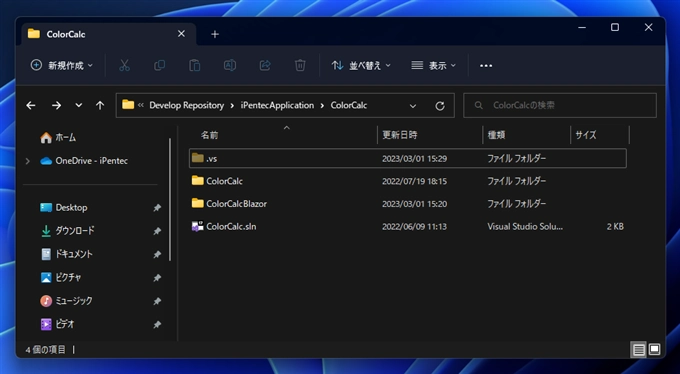
Task: Show hidden path with << chevron
Action: [x=141, y=105]
